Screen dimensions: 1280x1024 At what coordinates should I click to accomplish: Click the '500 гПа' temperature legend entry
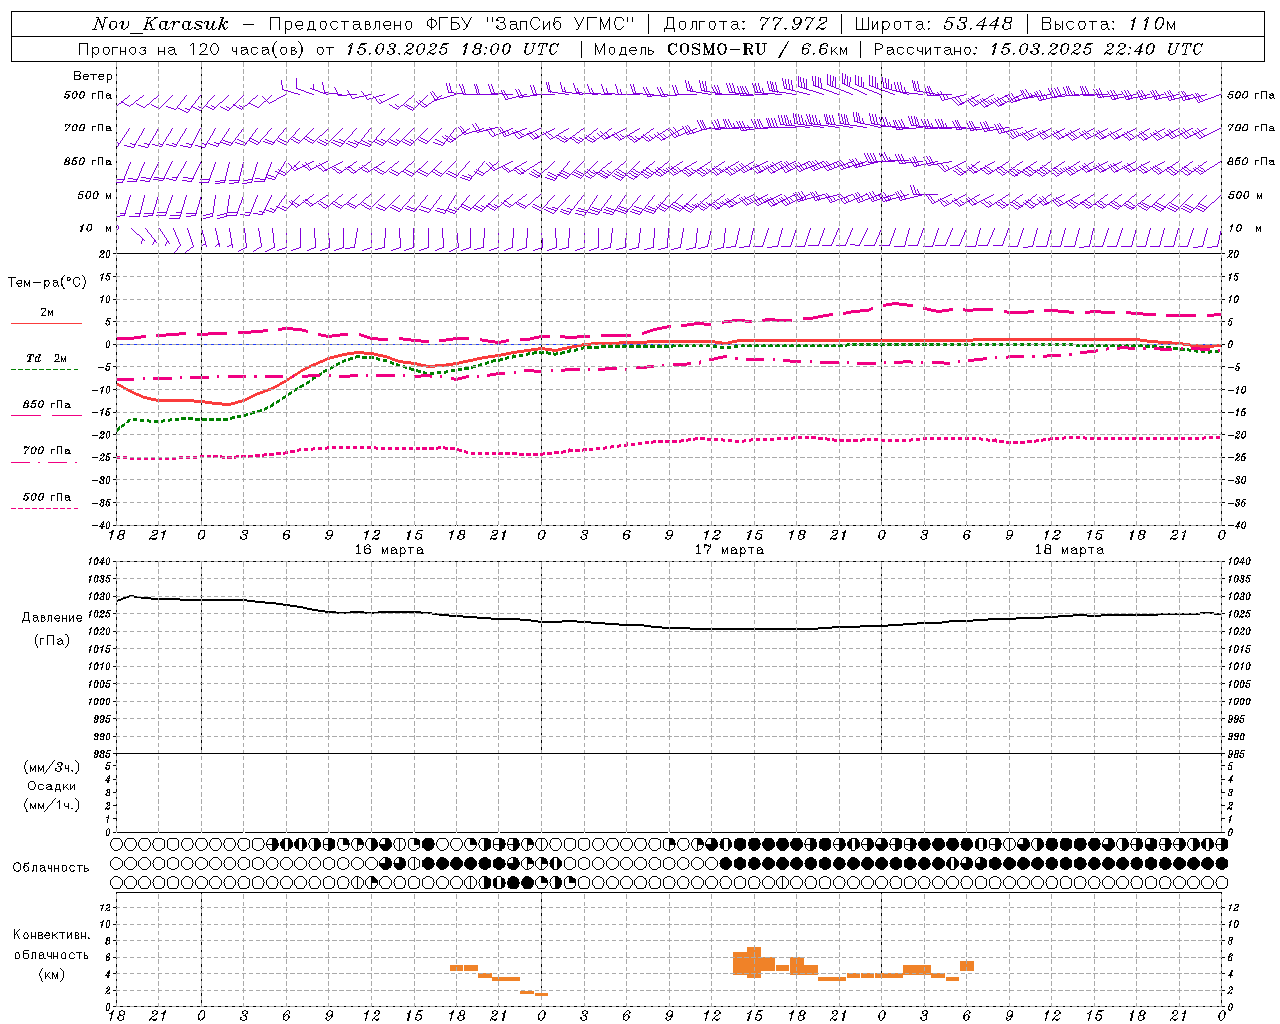(x=47, y=497)
